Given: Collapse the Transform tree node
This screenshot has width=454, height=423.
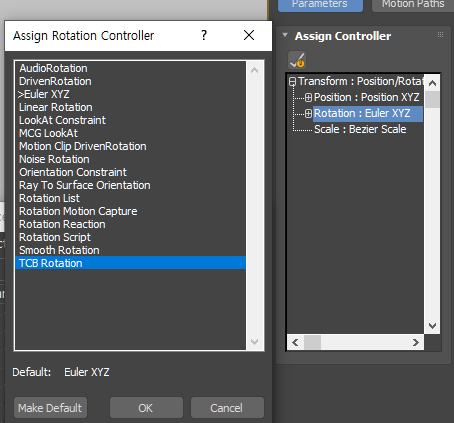Looking at the screenshot, I should tap(292, 81).
